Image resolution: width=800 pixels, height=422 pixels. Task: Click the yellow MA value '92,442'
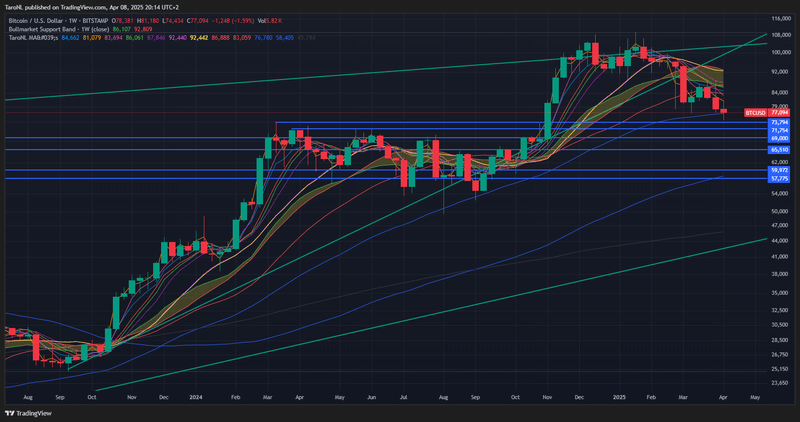(x=199, y=38)
